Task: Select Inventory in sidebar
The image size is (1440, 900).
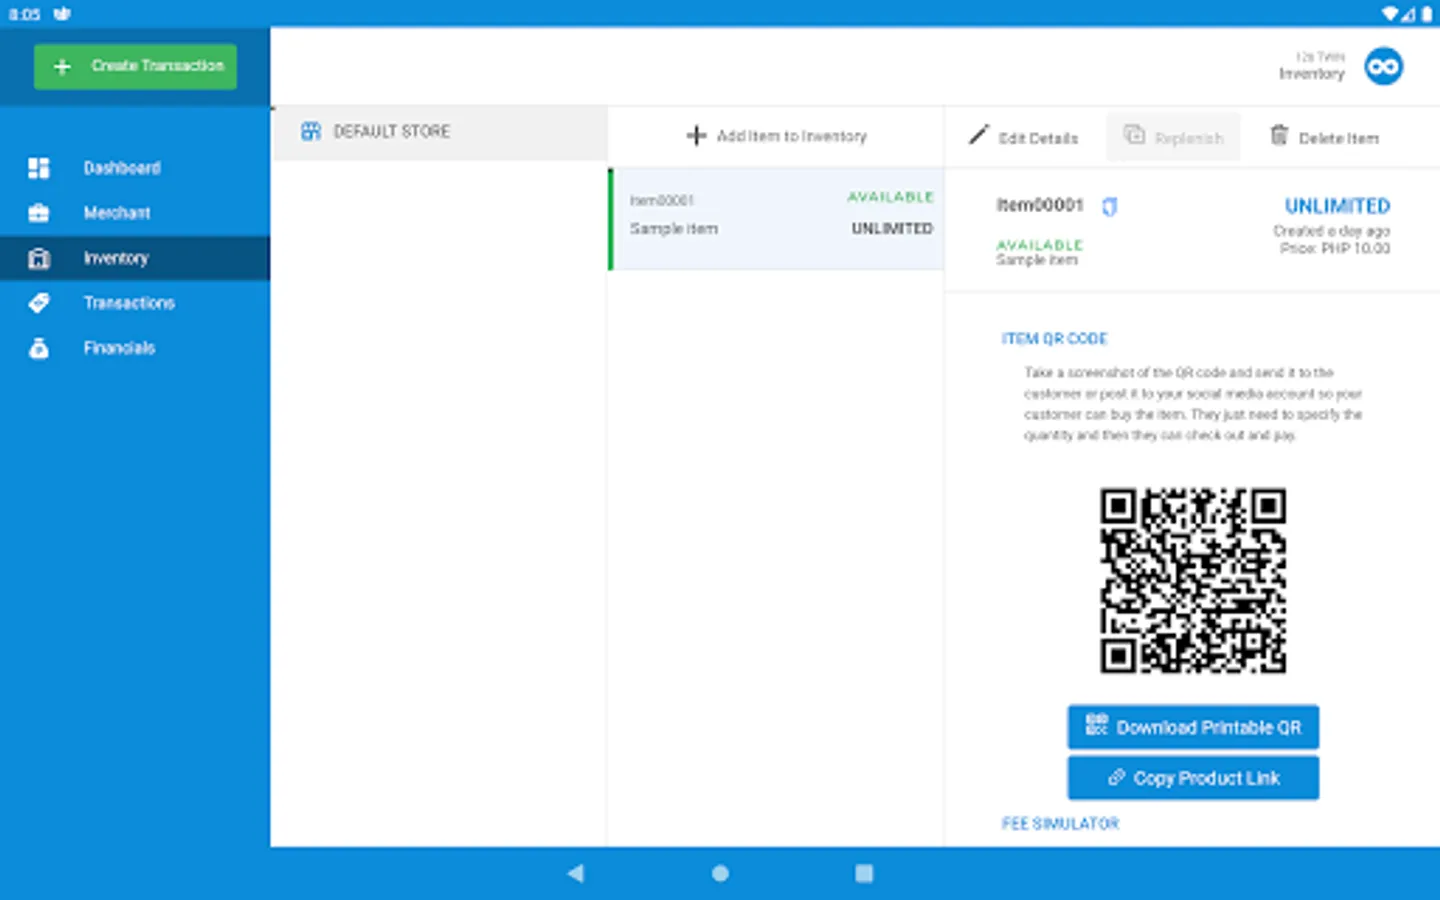Action: (135, 258)
